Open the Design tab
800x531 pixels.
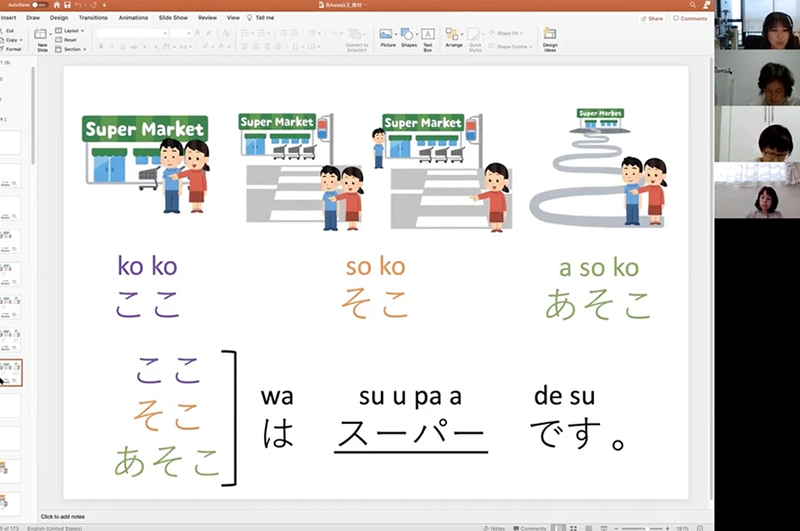tap(59, 17)
